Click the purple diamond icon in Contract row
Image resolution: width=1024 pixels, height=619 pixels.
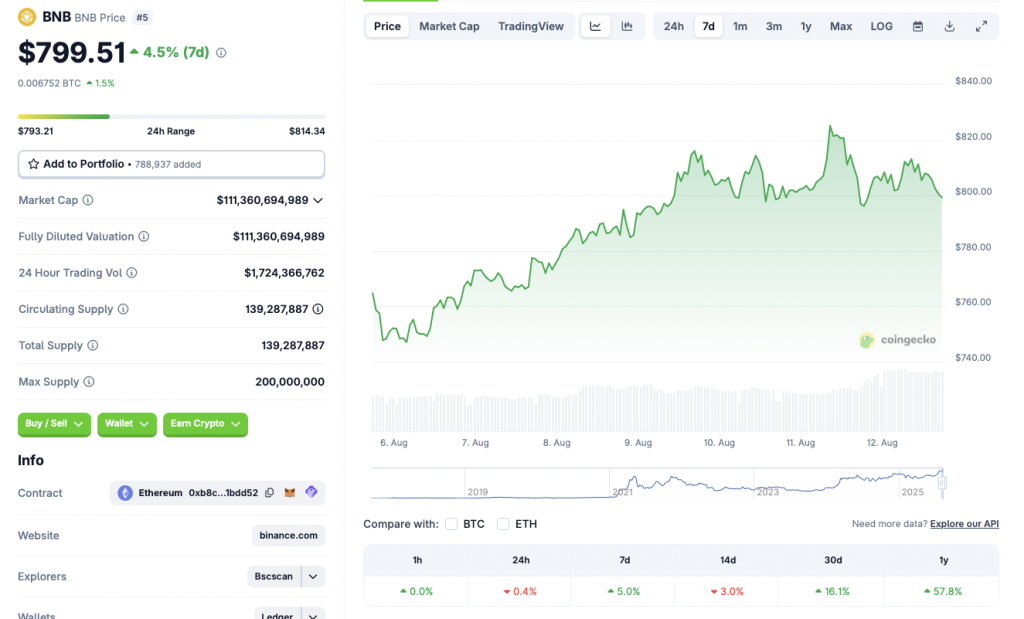tap(312, 492)
